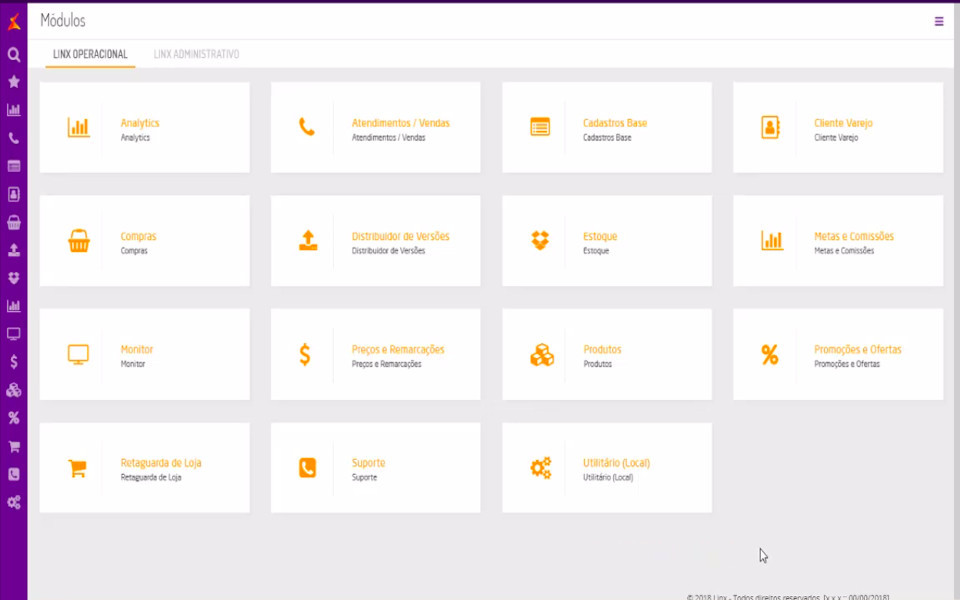
Task: Open the Preços e Remarcações module card
Action: (375, 354)
